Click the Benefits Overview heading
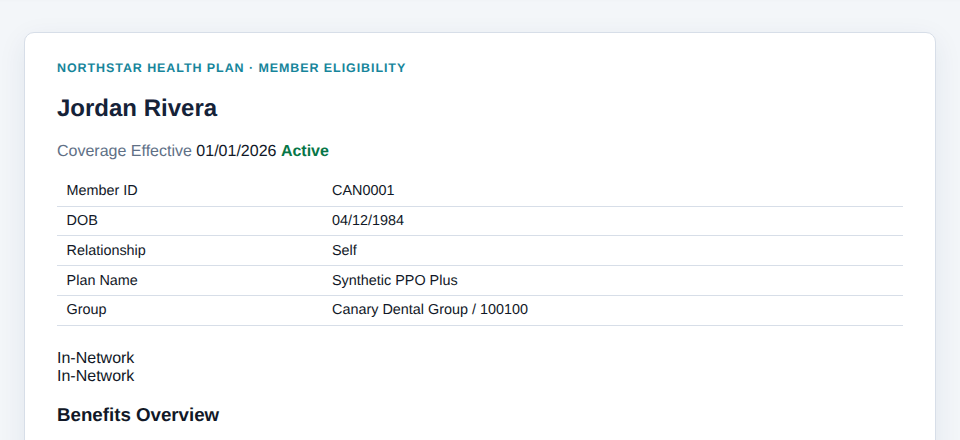Viewport: 960px width, 440px height. [138, 415]
